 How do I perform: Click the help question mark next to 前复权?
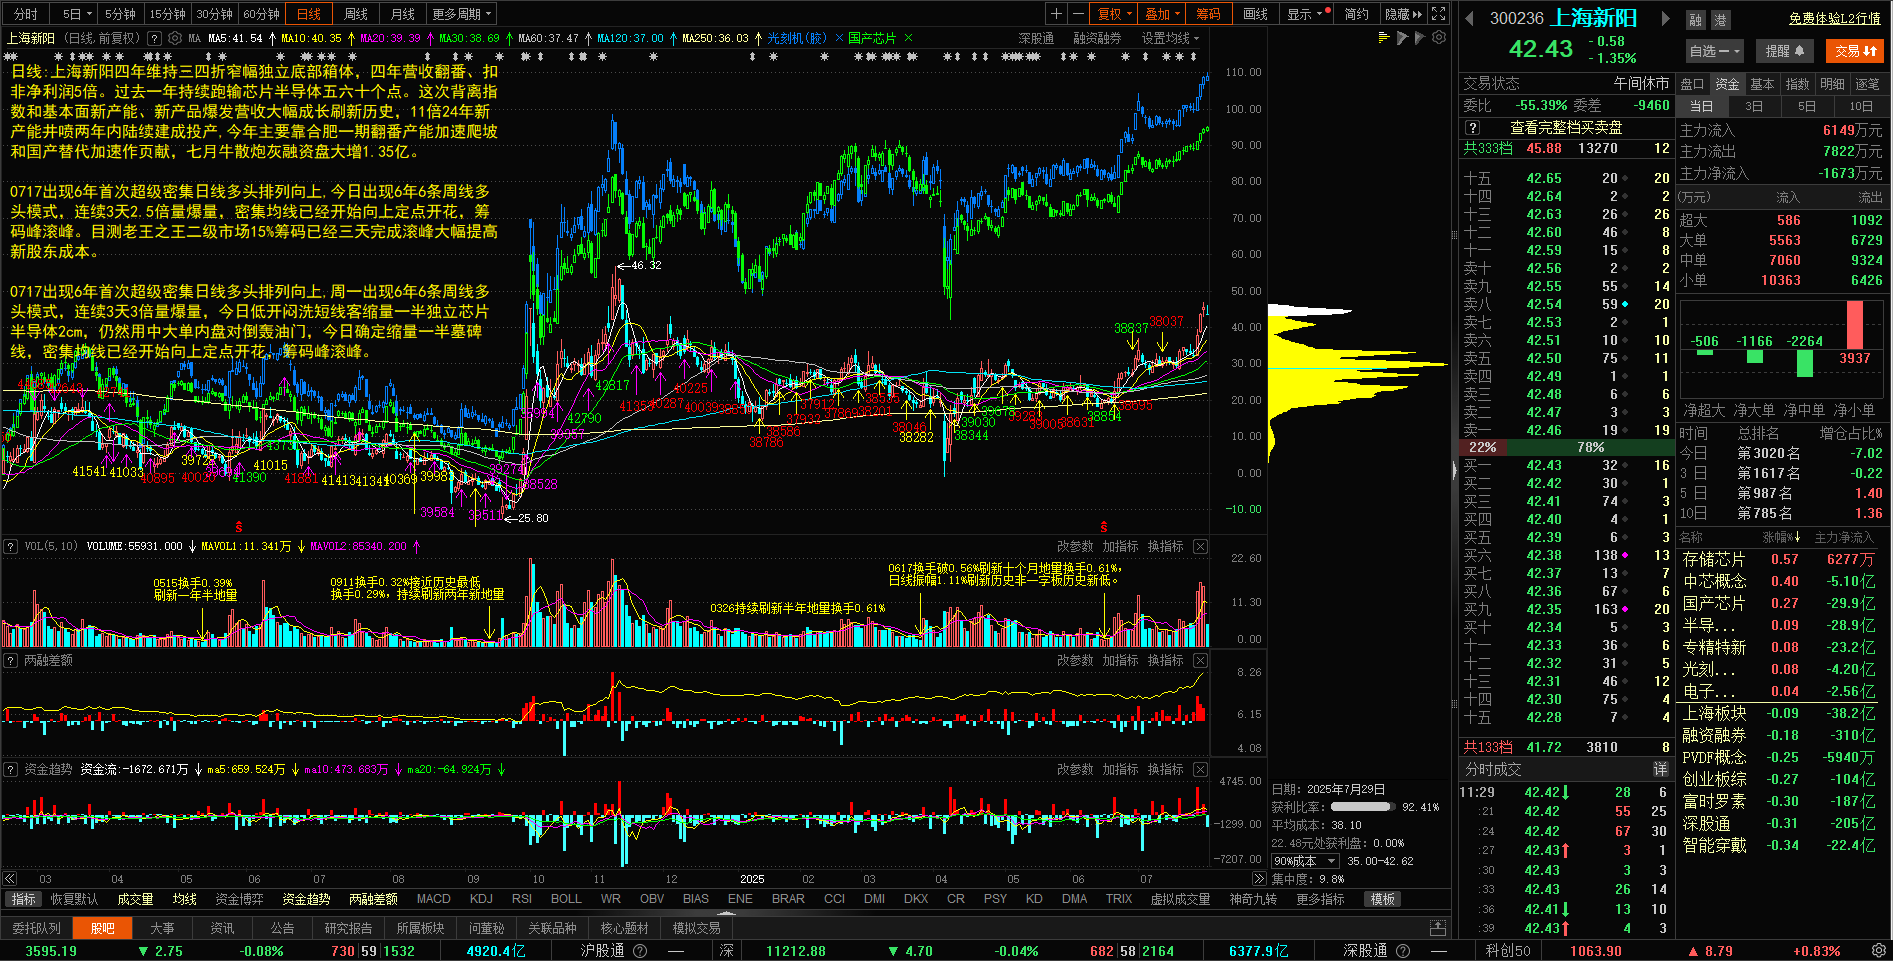click(x=152, y=38)
